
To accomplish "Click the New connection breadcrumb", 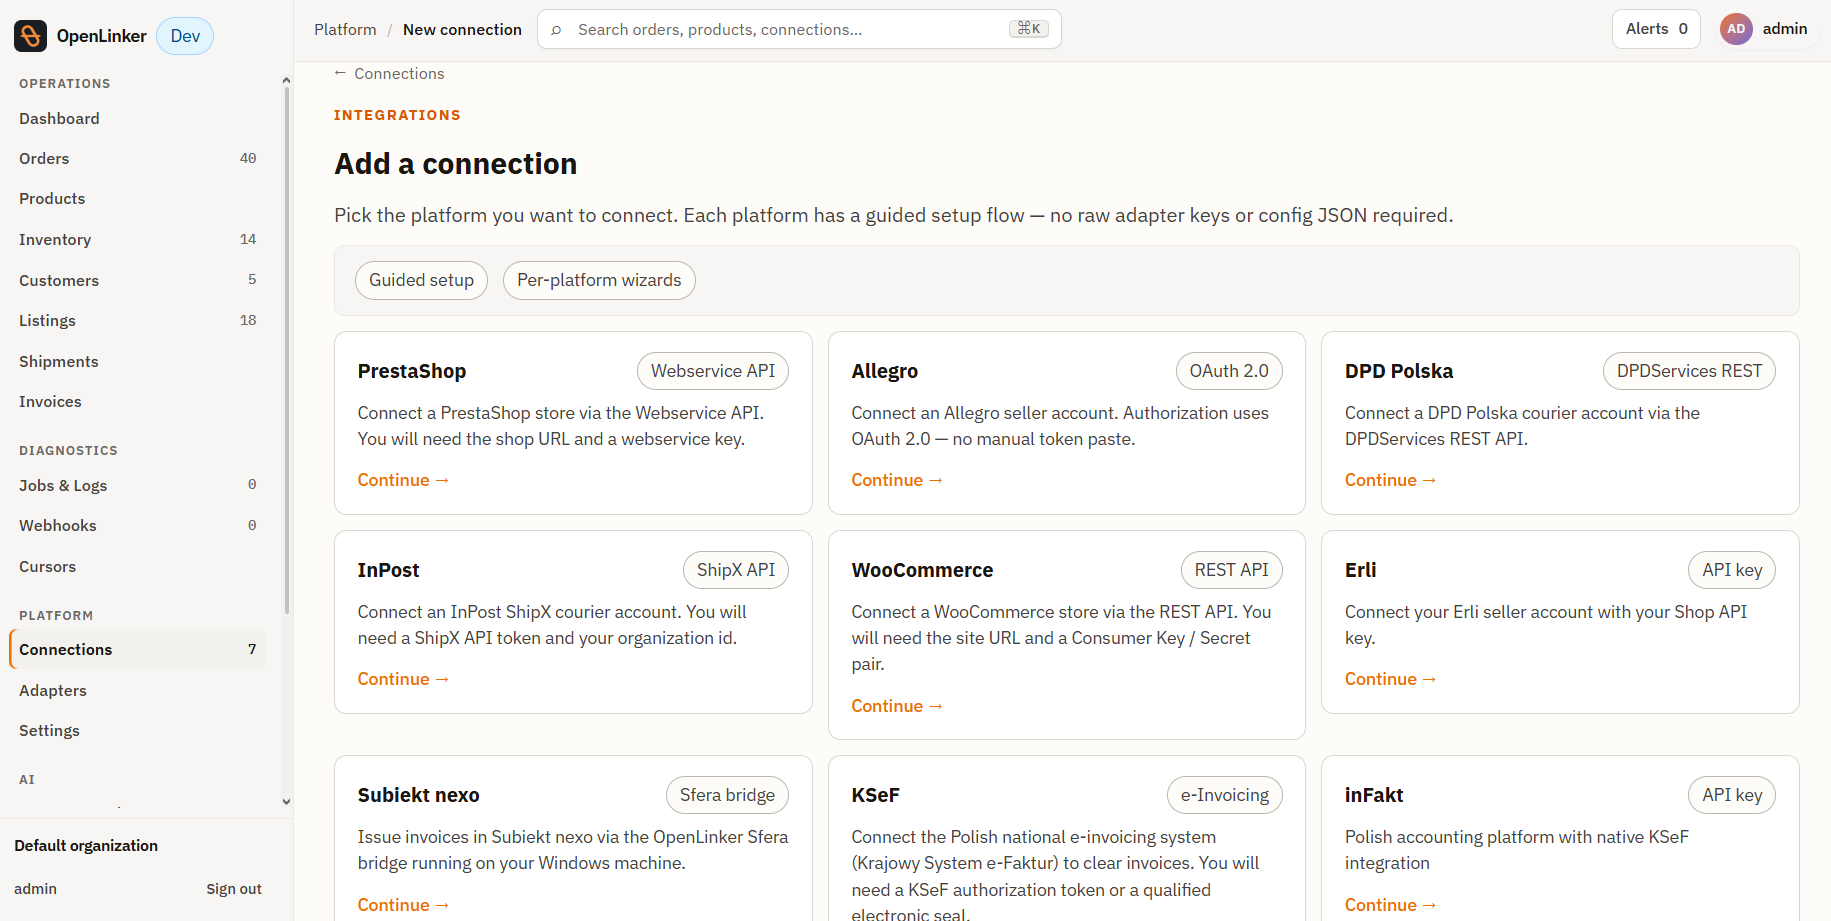I will (462, 30).
